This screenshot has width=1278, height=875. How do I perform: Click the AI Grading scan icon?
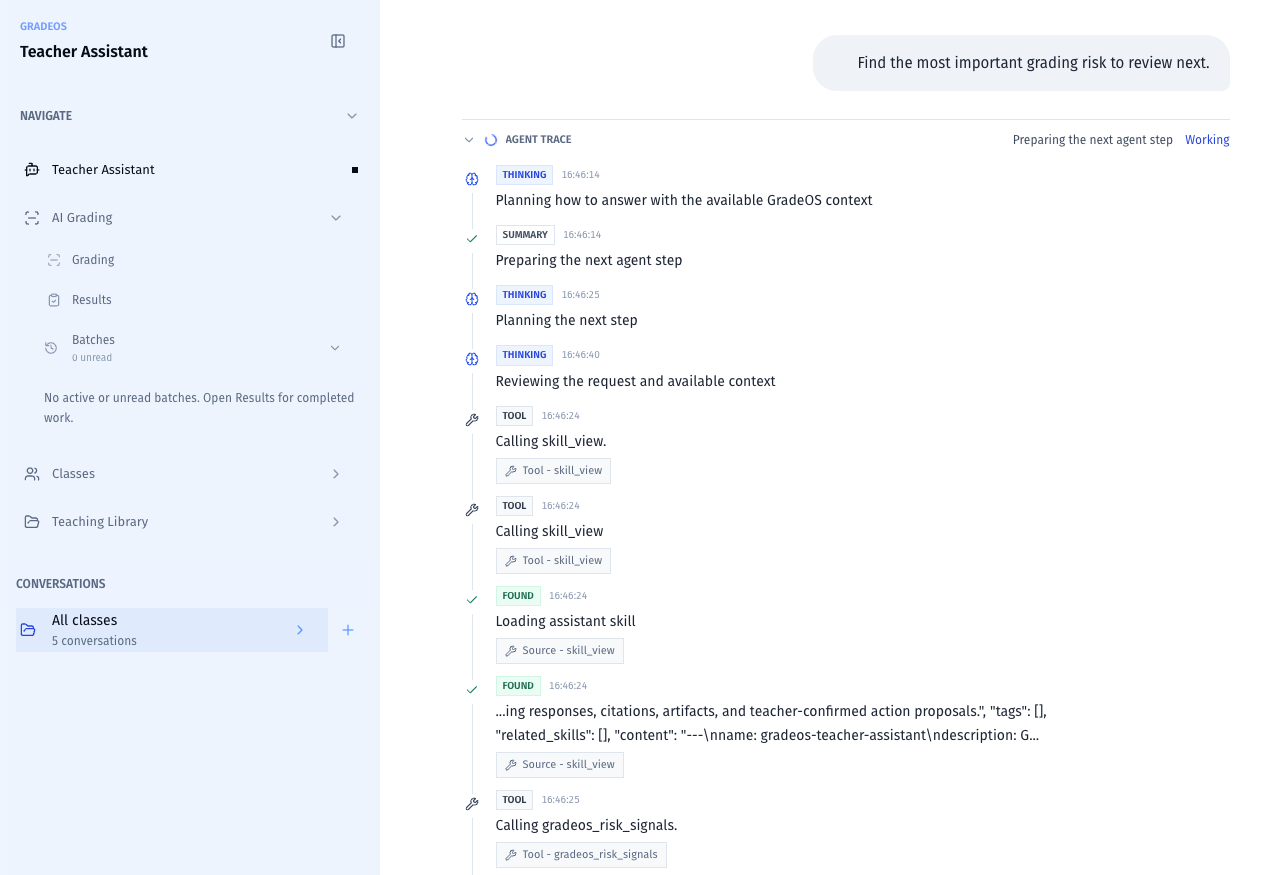tap(32, 218)
